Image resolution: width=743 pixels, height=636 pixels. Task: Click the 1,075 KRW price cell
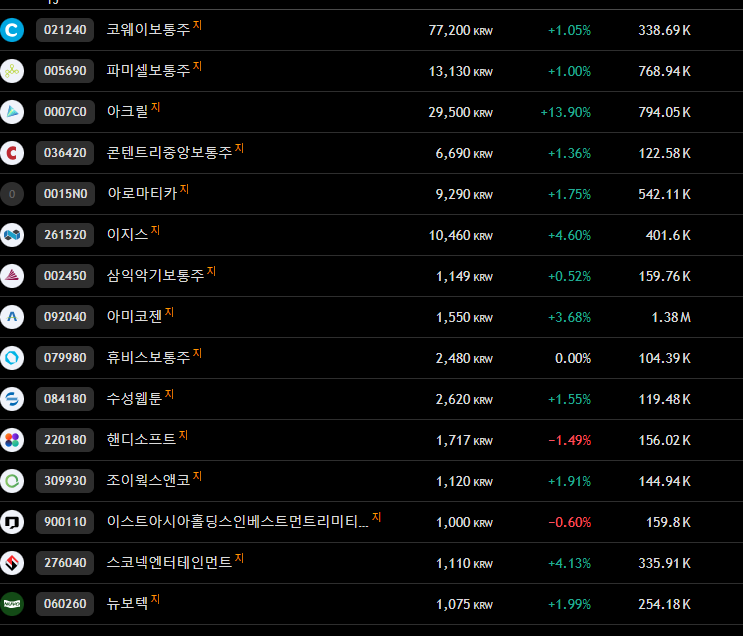click(464, 605)
